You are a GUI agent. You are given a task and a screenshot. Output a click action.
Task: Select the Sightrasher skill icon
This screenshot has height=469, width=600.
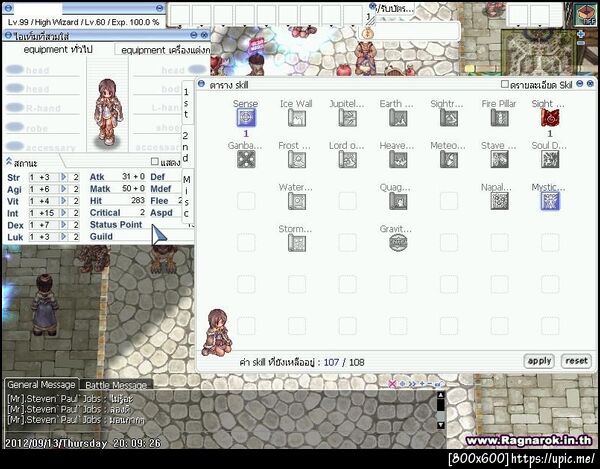click(x=449, y=117)
